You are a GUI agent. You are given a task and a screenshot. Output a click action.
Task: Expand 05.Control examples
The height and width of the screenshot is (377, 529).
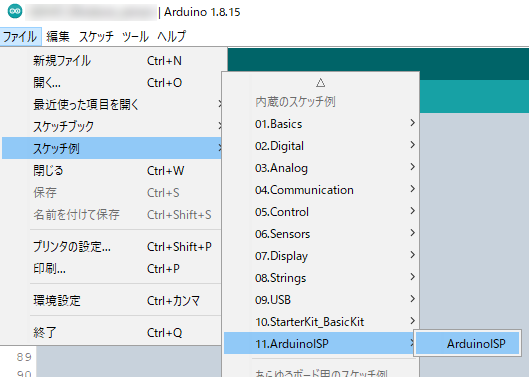point(321,212)
